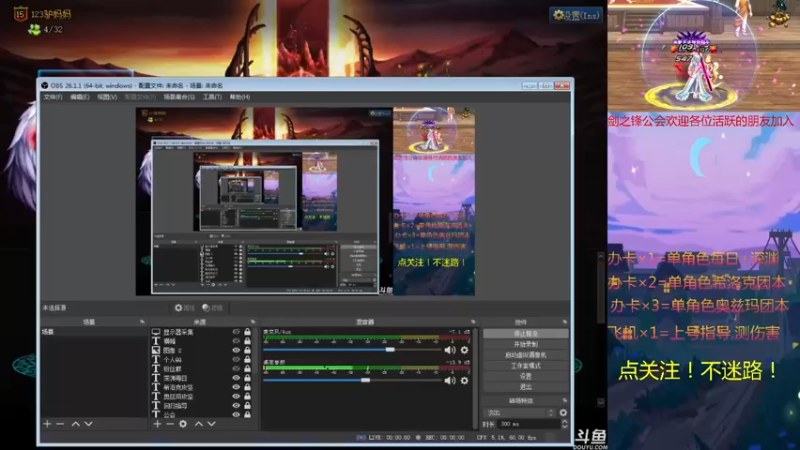Image resolution: width=800 pixels, height=450 pixels.
Task: Show the 显示器采集 source with its eye
Action: 236,332
